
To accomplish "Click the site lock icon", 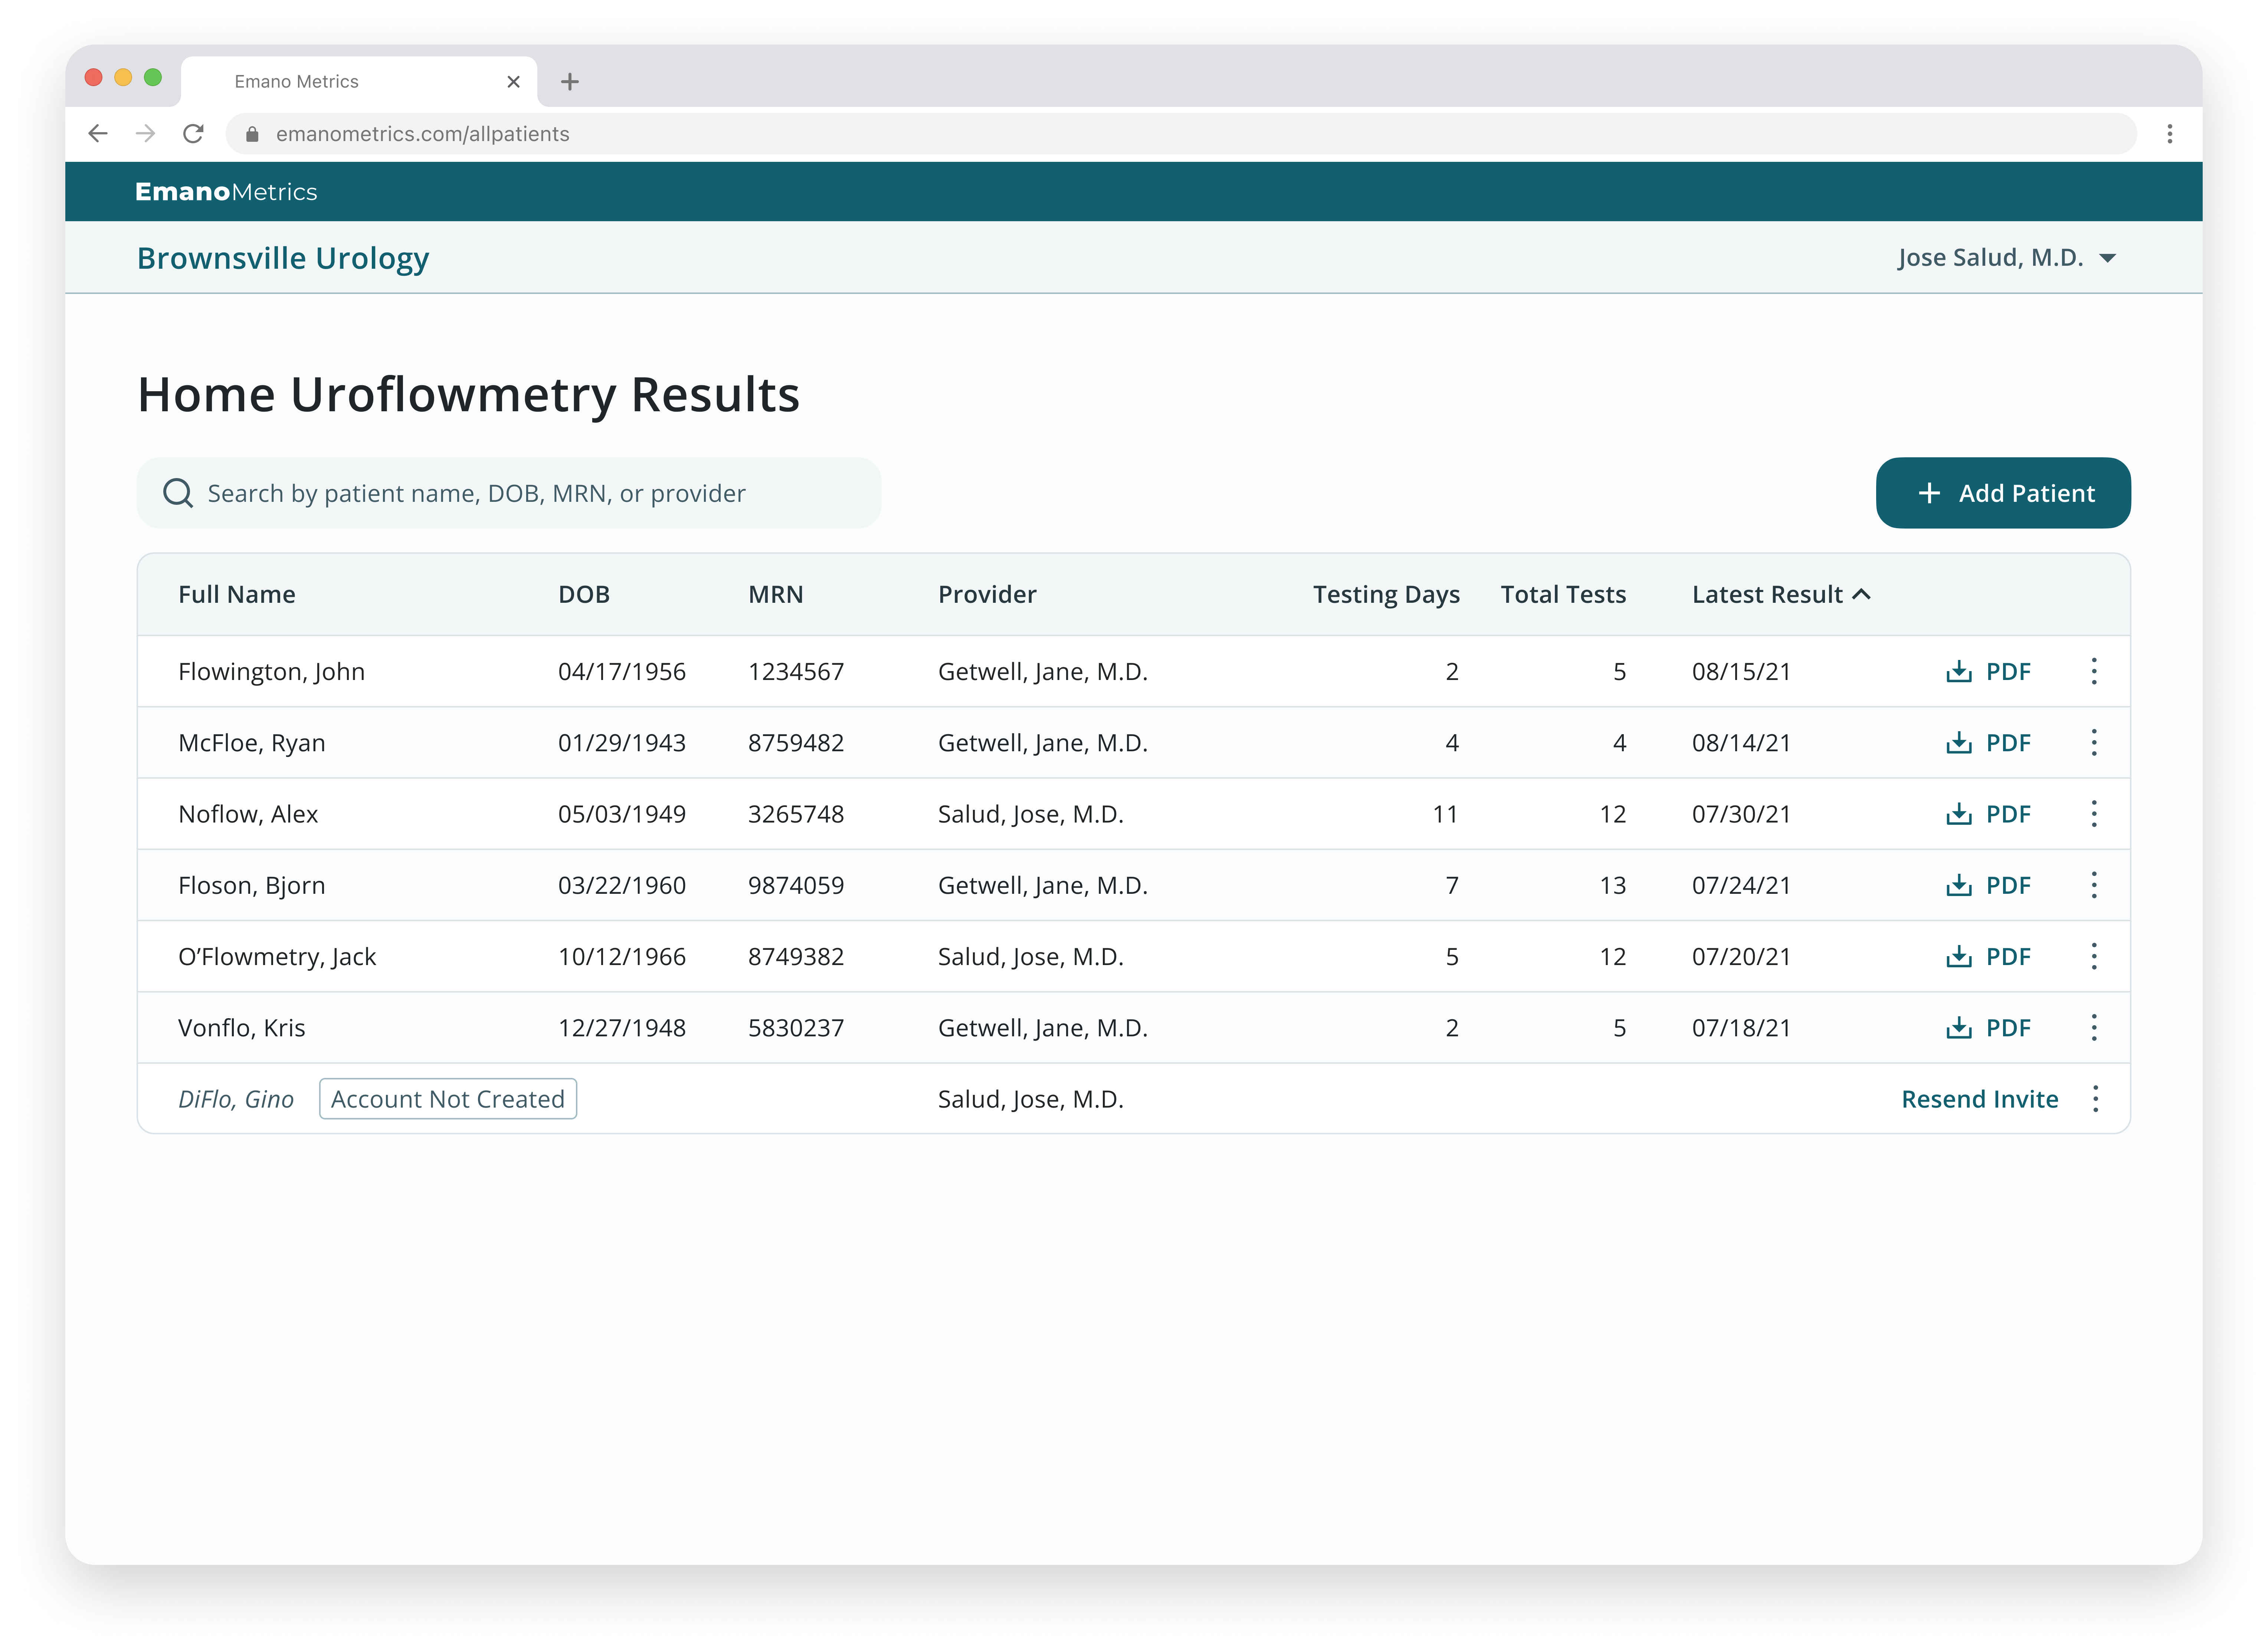I will coord(252,134).
